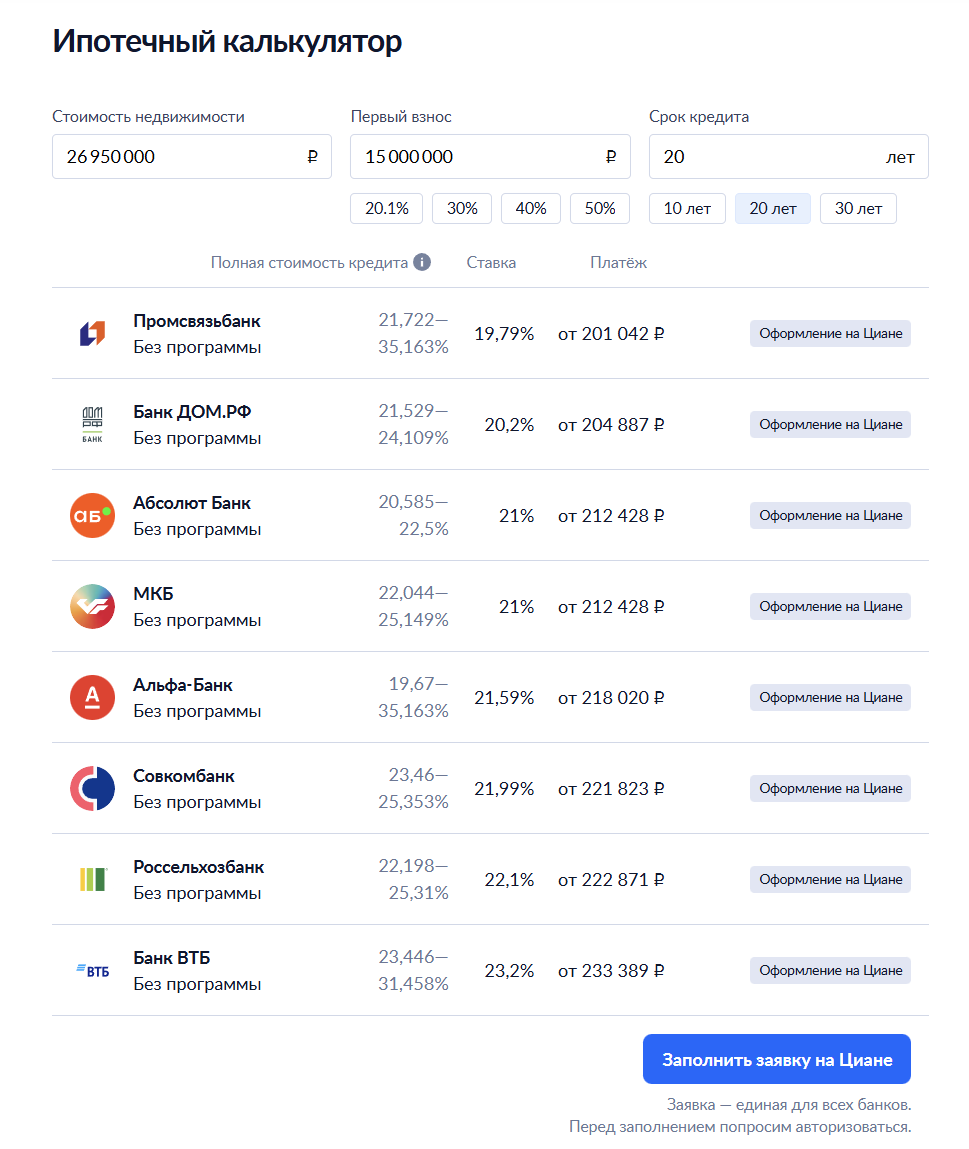Screen dimensions: 969x1149
Task: Set down payment to 30%
Action: click(x=462, y=209)
